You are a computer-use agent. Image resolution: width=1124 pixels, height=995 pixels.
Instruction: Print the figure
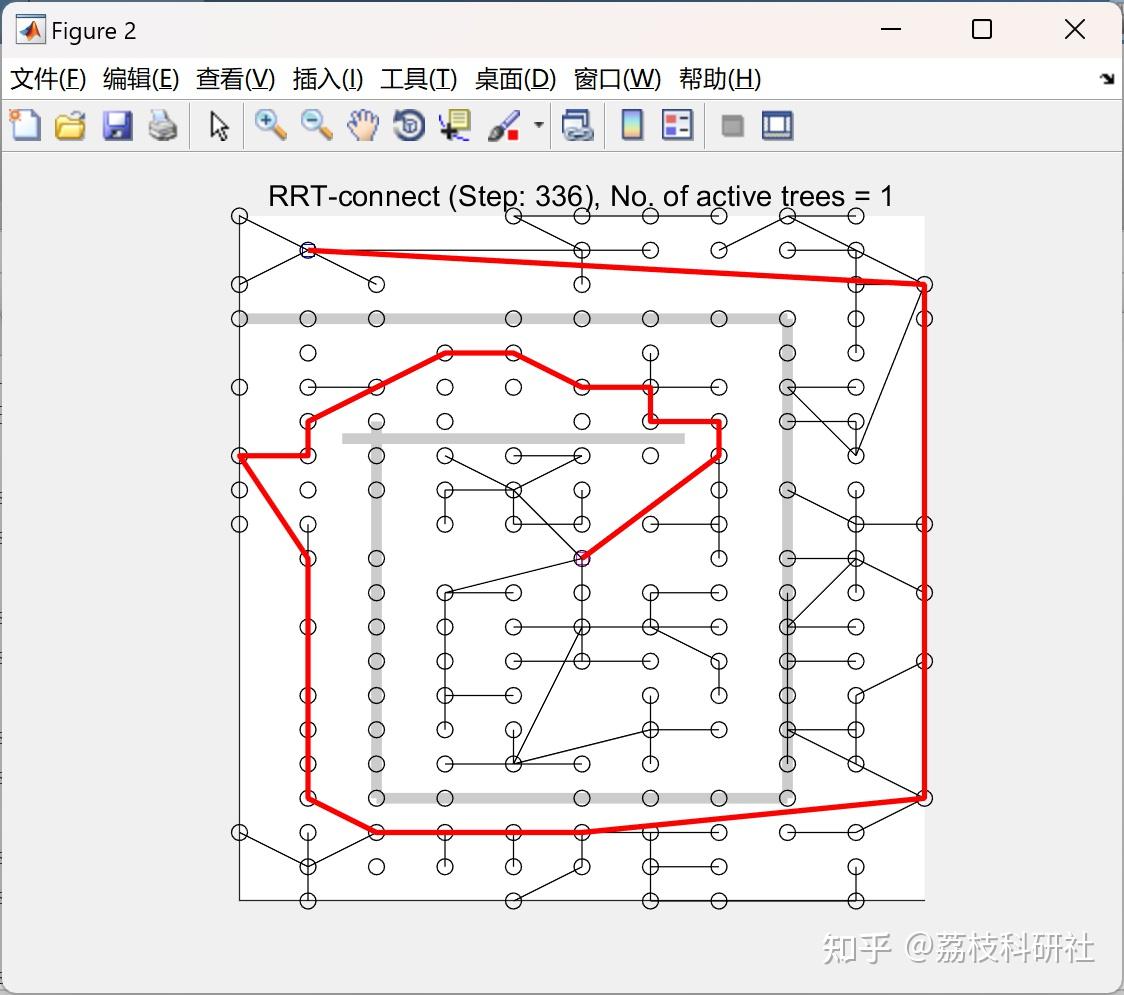pos(163,125)
